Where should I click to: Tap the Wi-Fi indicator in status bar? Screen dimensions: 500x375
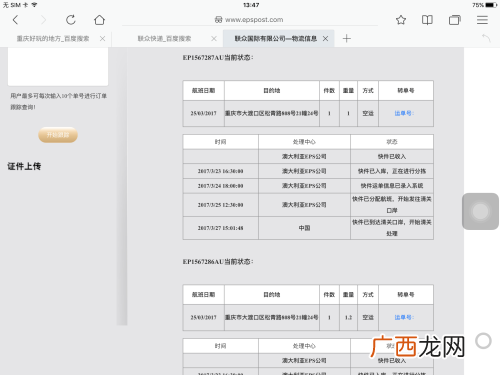click(34, 5)
